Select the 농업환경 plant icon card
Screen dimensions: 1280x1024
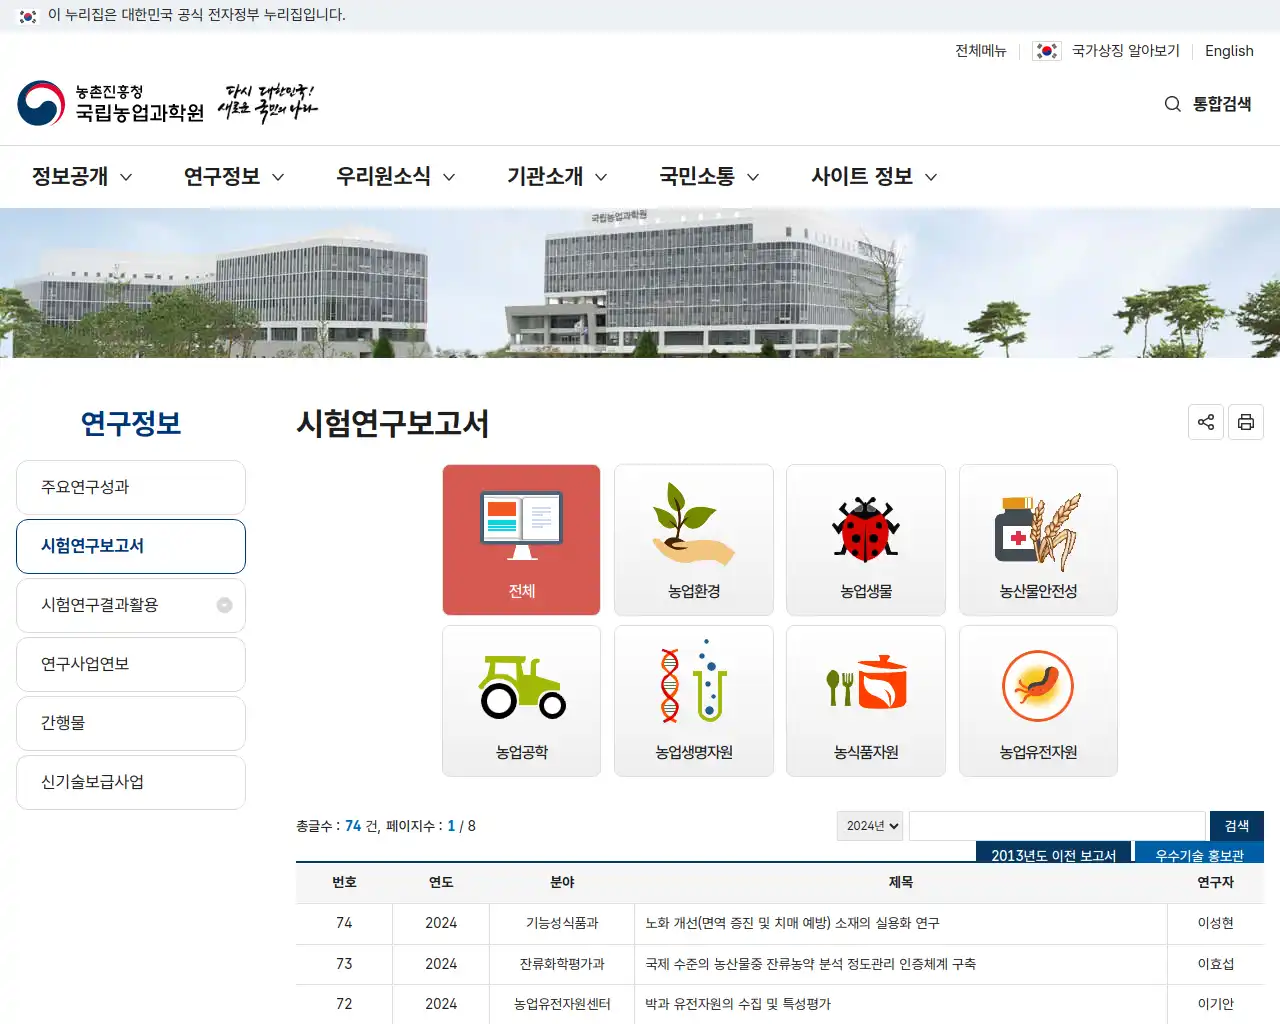694,540
